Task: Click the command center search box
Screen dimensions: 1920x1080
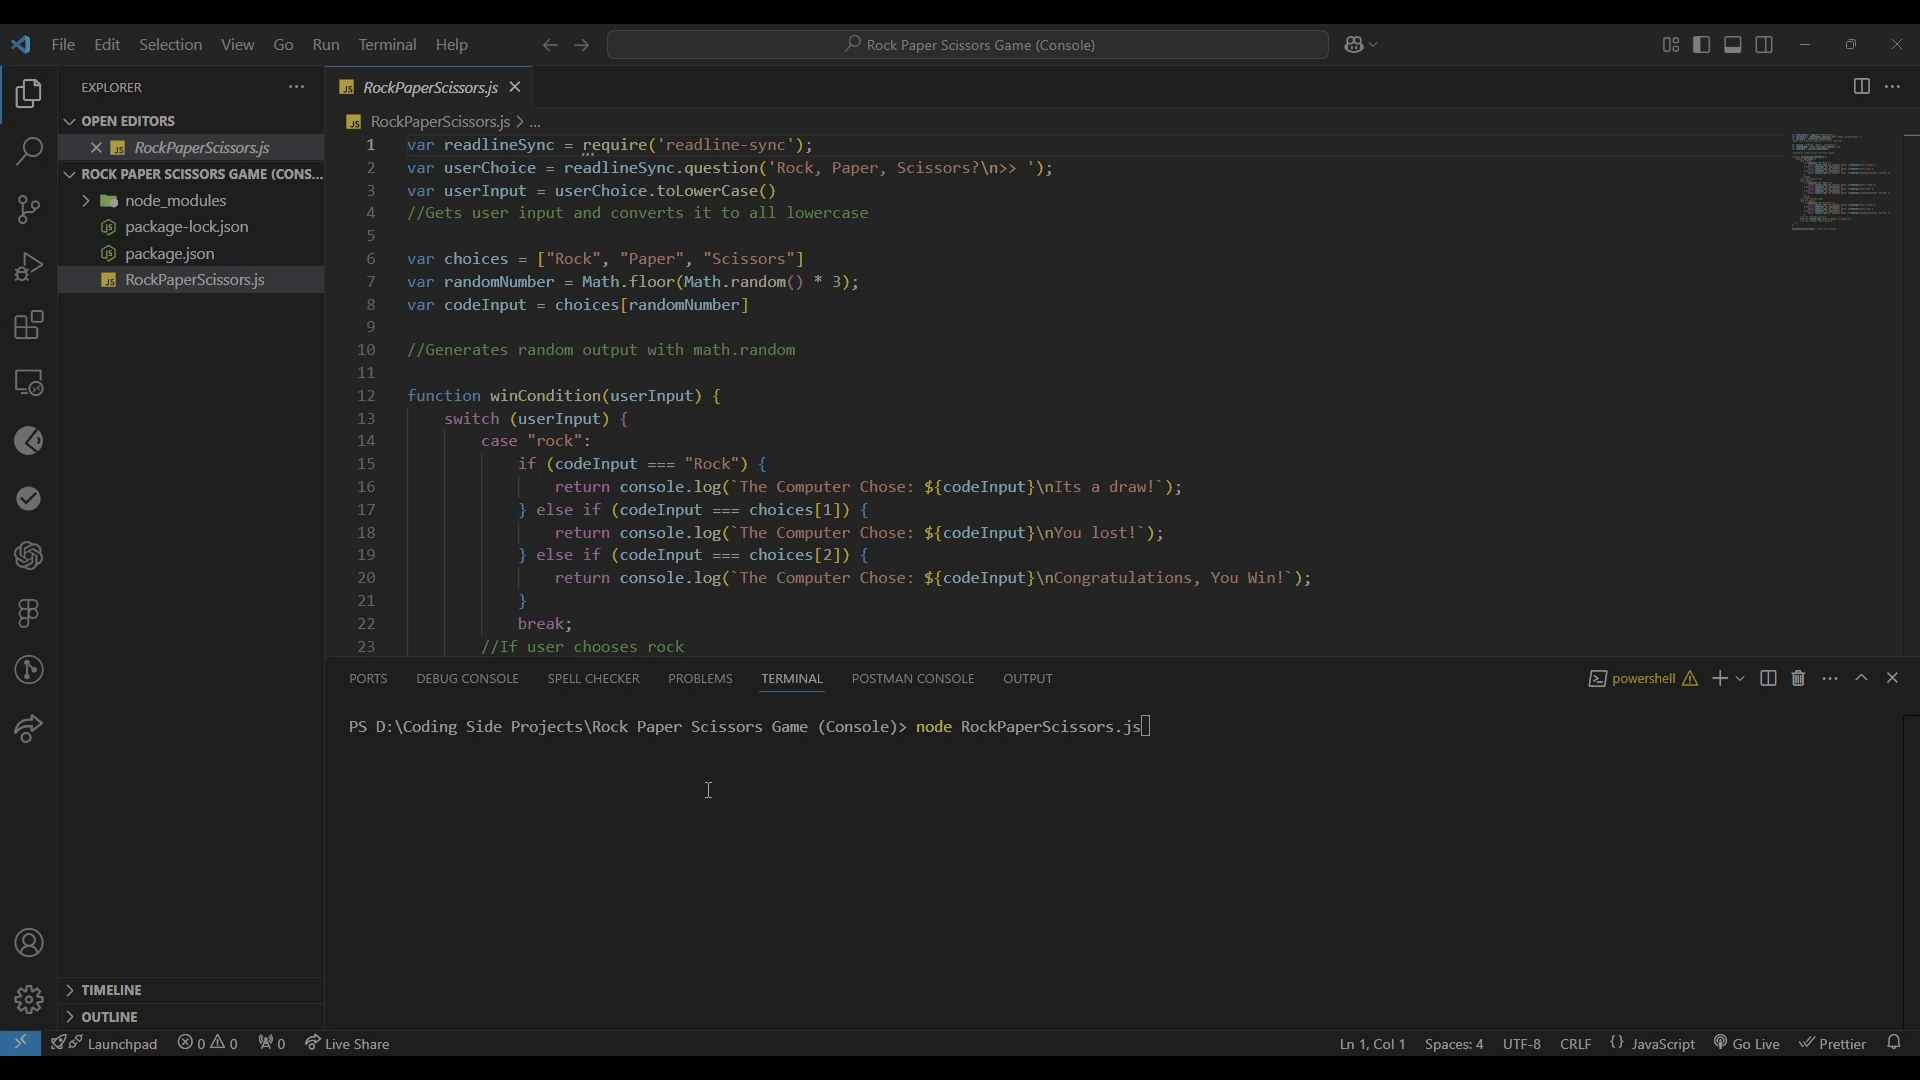Action: coord(967,45)
